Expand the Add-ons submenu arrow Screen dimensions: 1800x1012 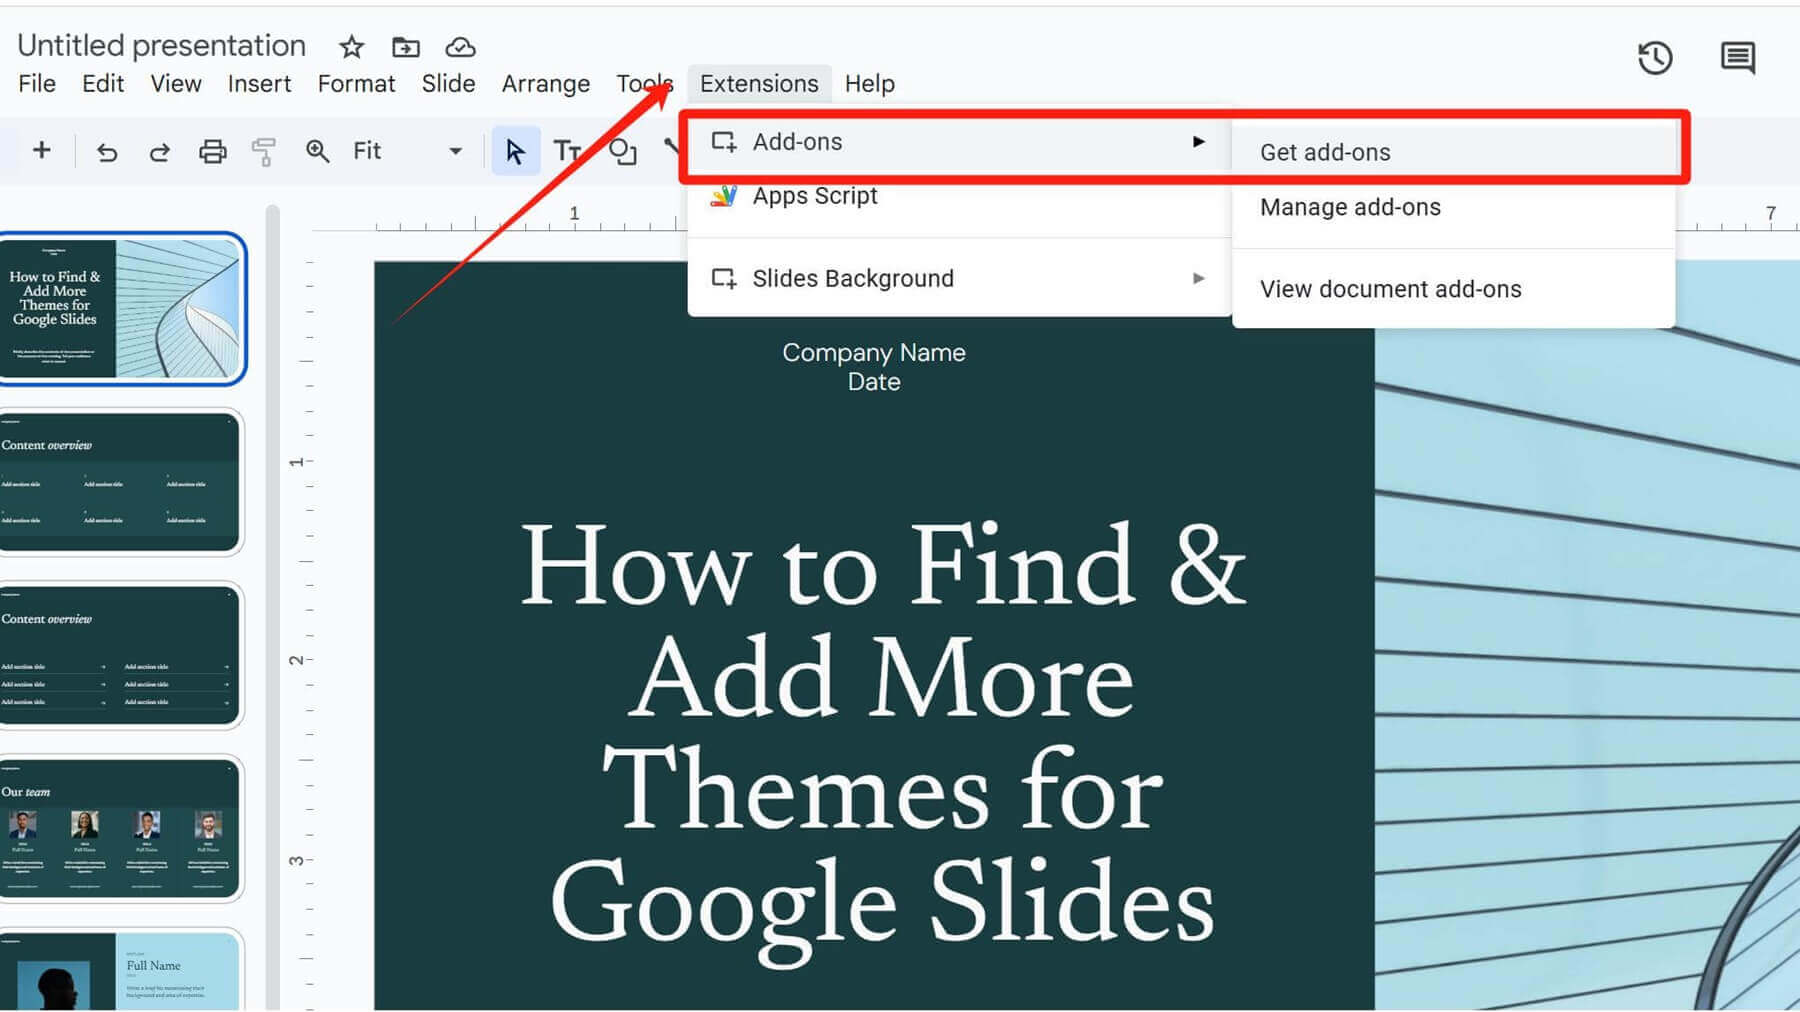(x=1198, y=141)
